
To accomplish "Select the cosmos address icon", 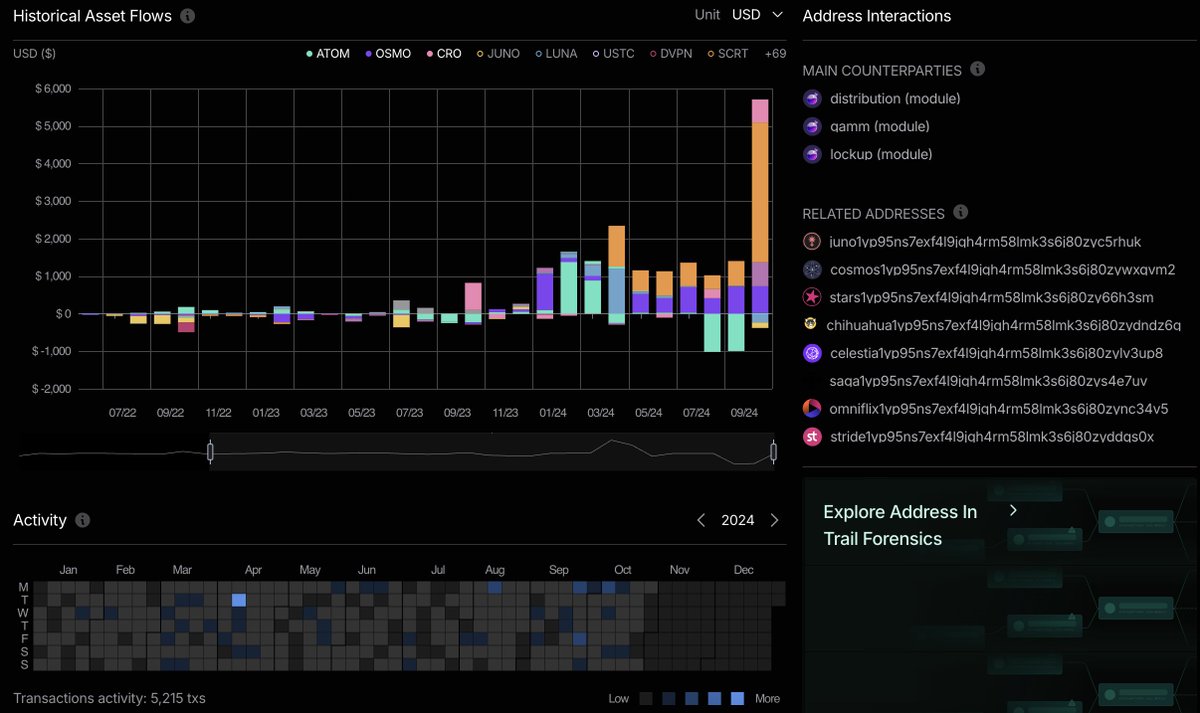I will (812, 269).
